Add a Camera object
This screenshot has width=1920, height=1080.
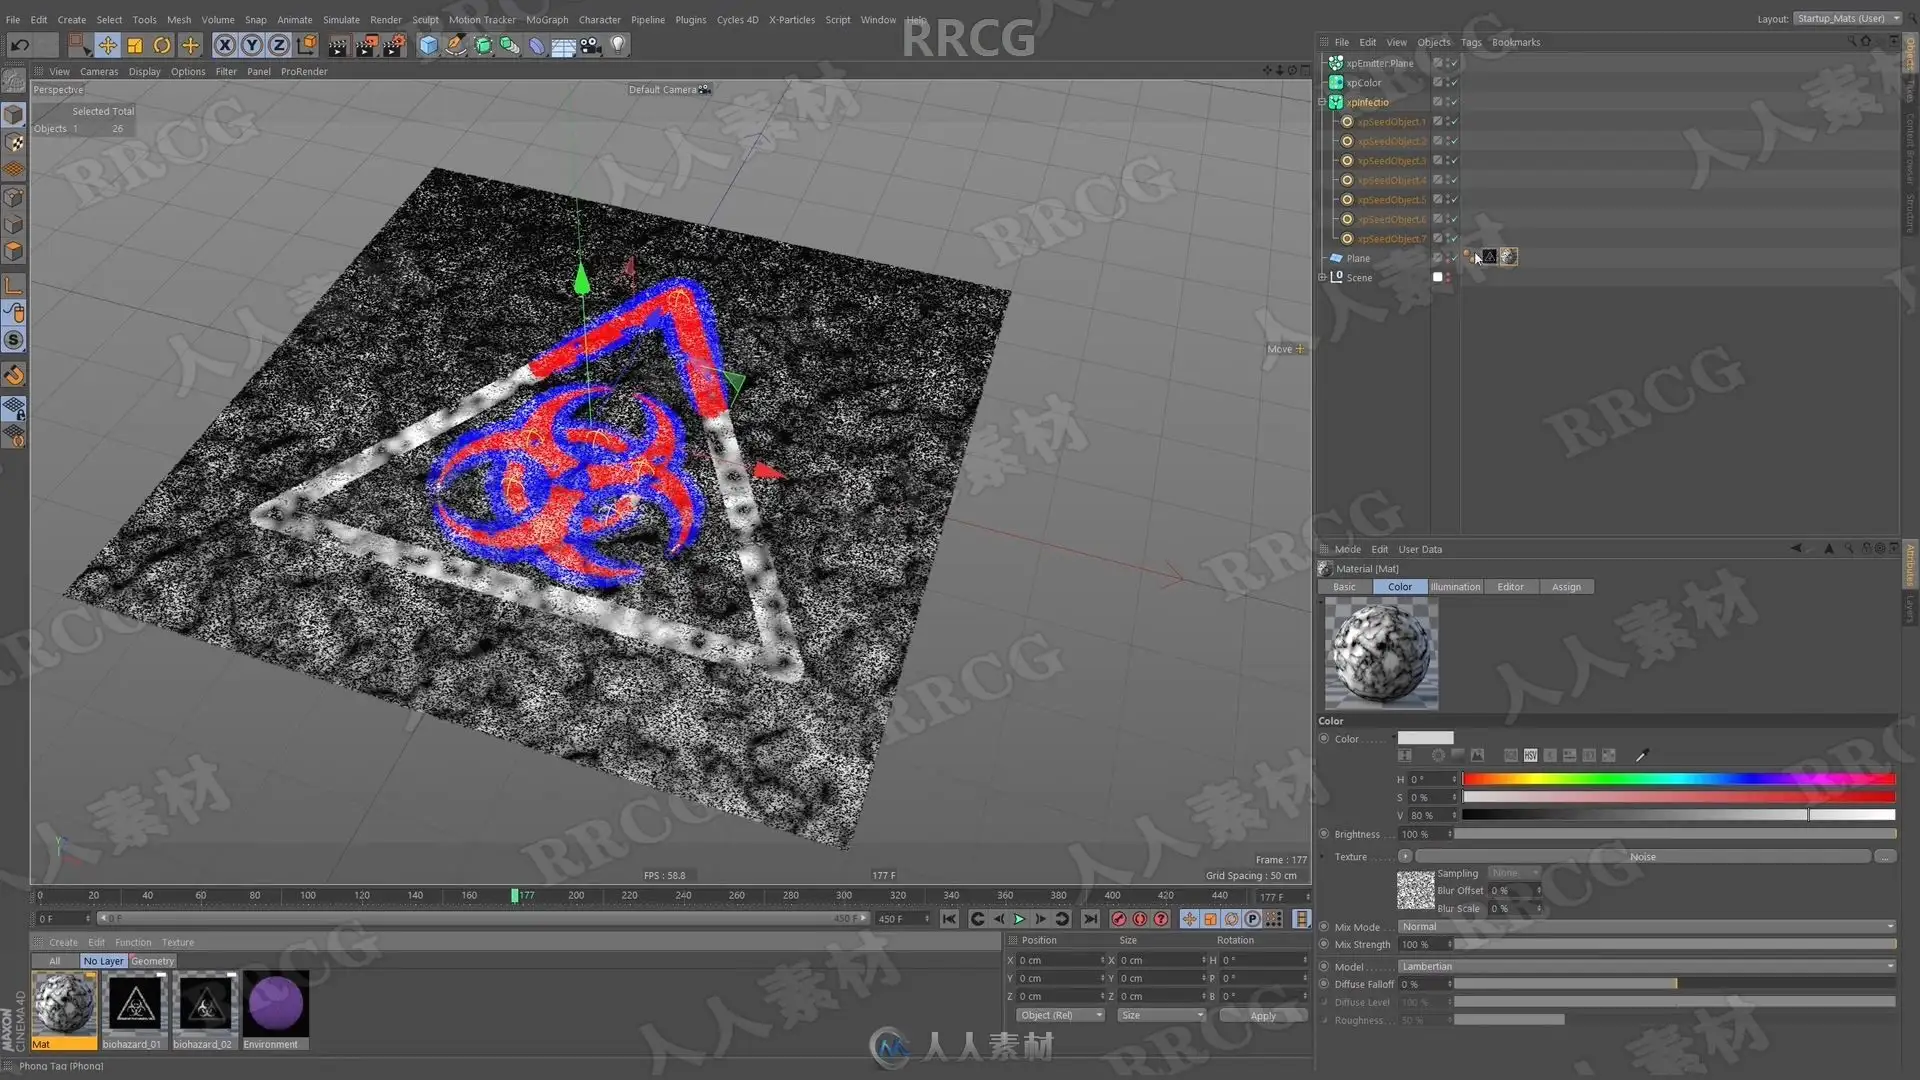(x=591, y=45)
